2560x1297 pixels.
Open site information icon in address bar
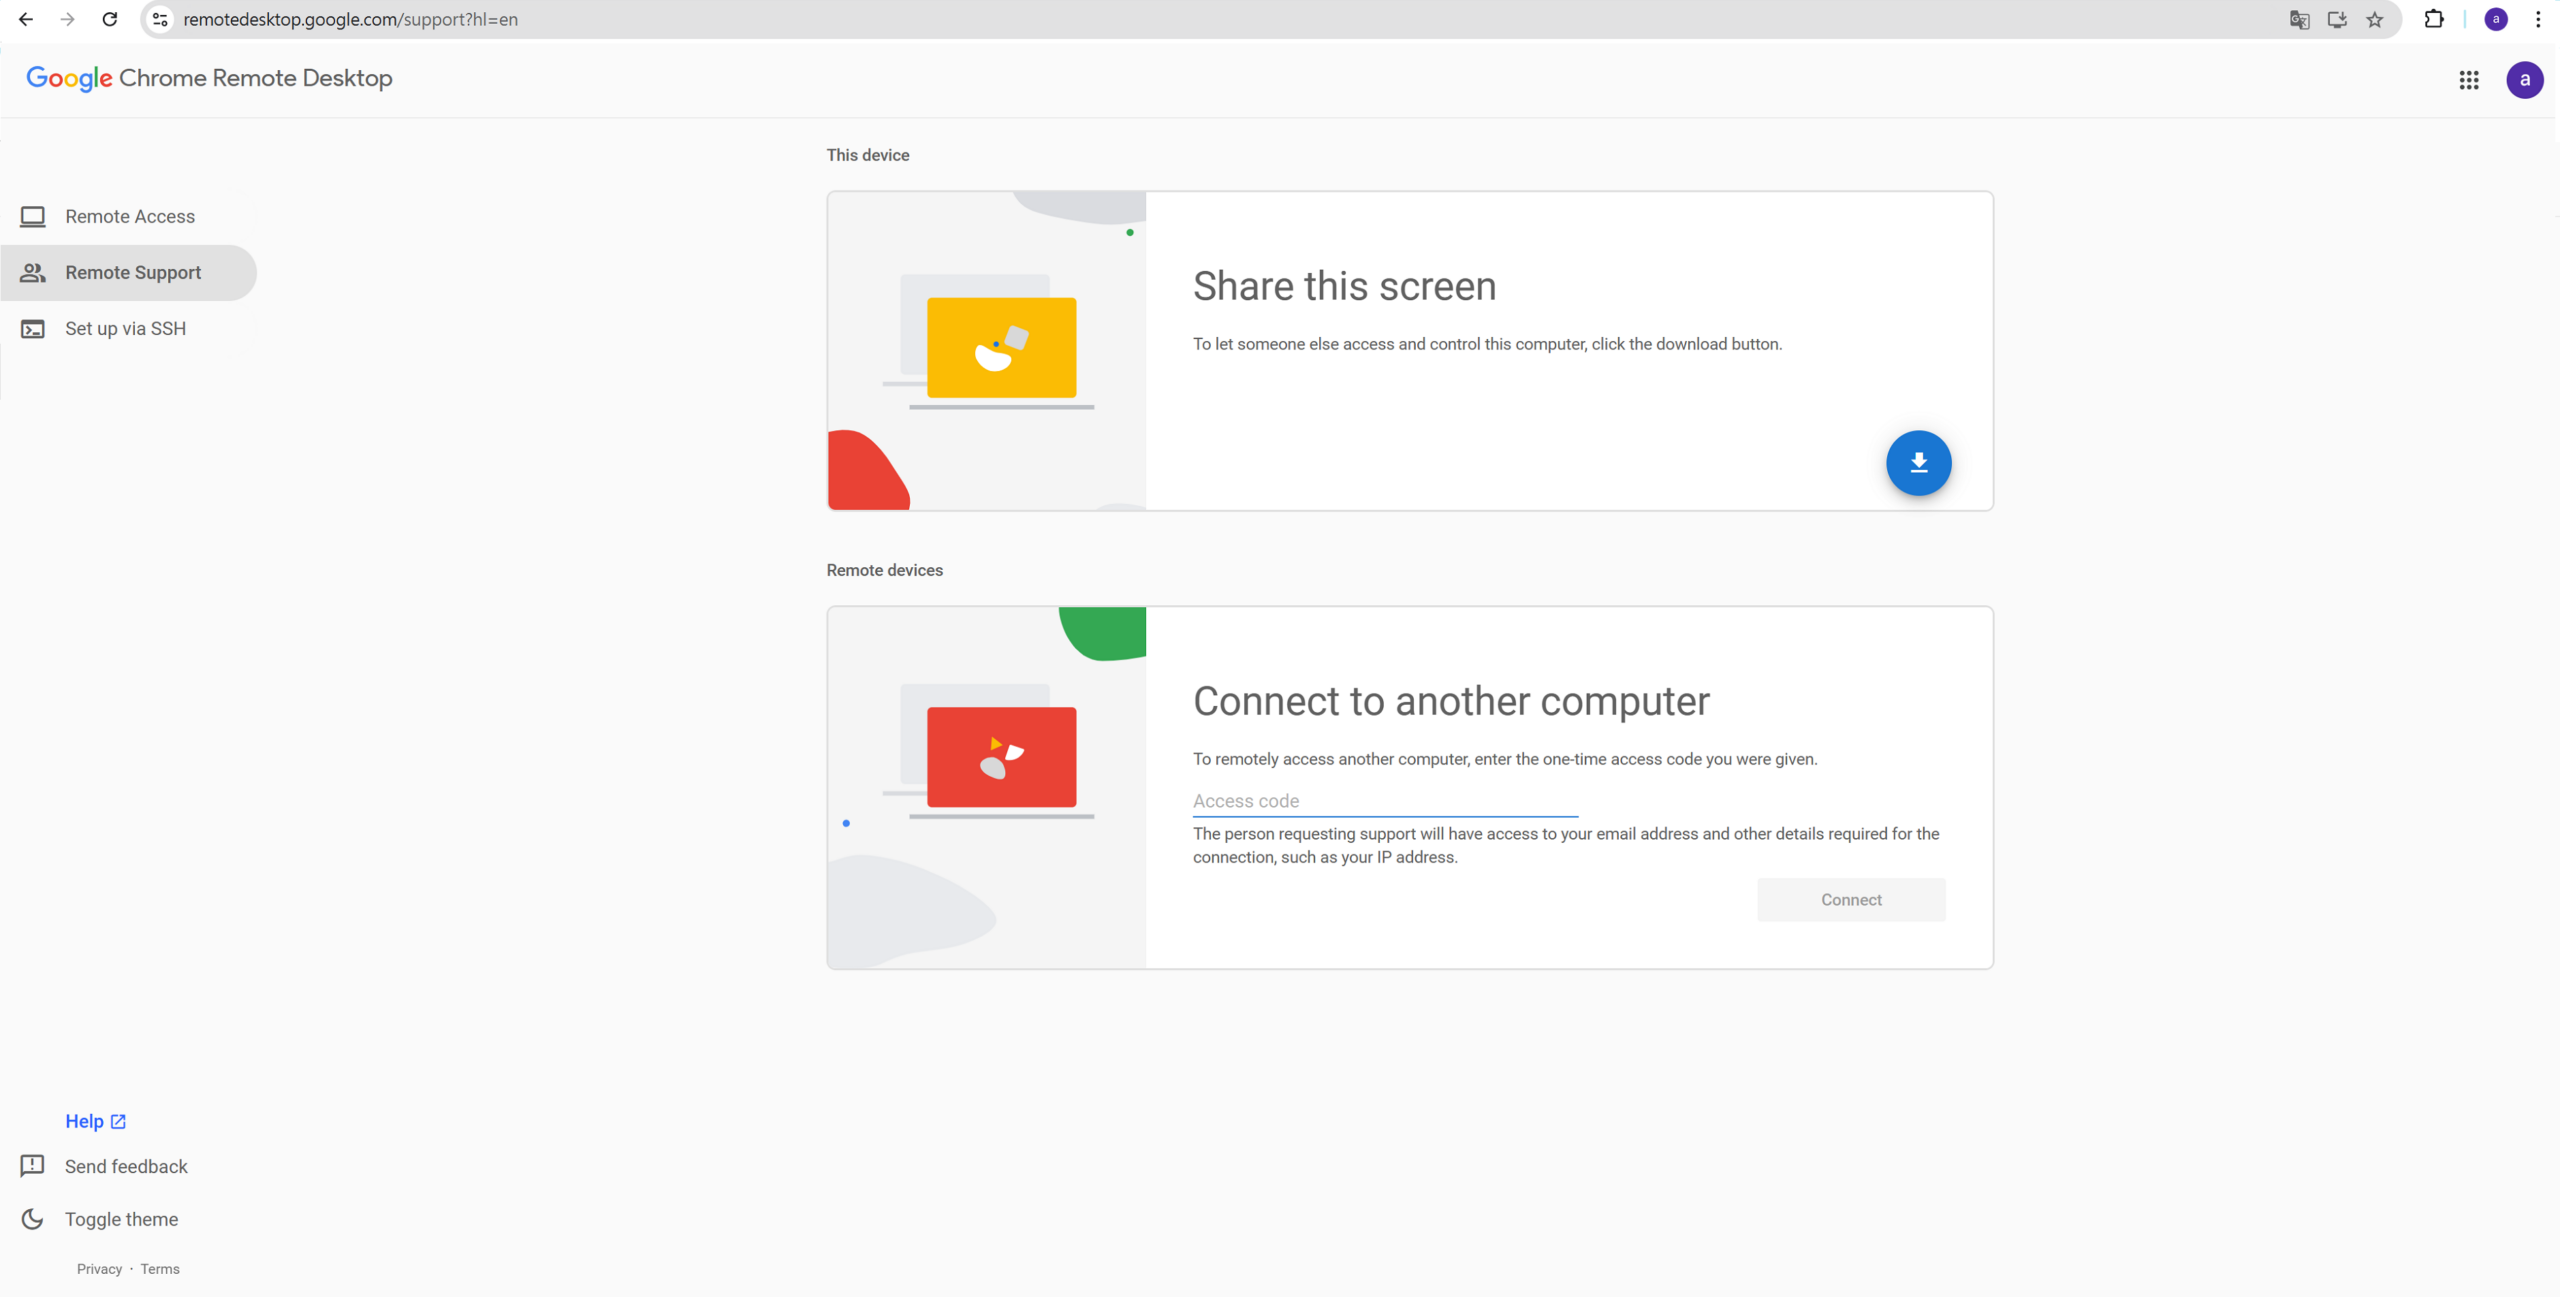(160, 19)
